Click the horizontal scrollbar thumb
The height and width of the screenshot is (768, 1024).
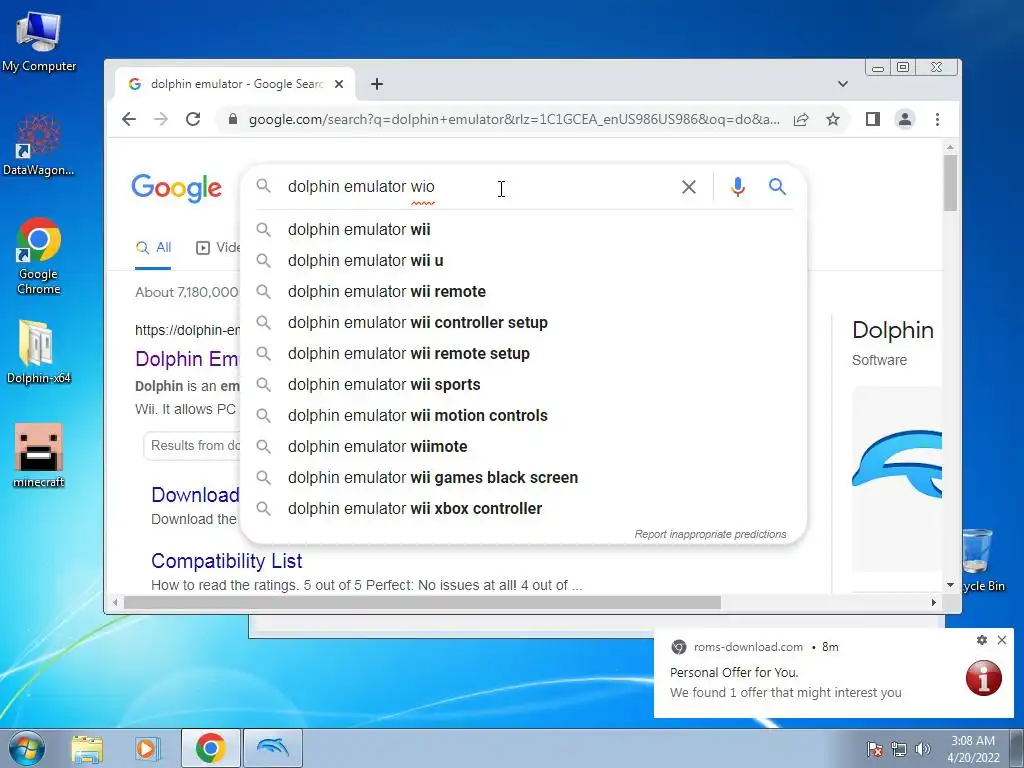point(422,603)
